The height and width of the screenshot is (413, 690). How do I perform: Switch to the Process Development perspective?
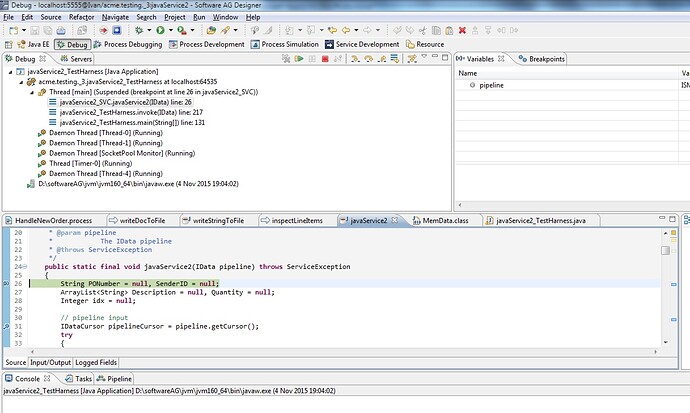206,44
